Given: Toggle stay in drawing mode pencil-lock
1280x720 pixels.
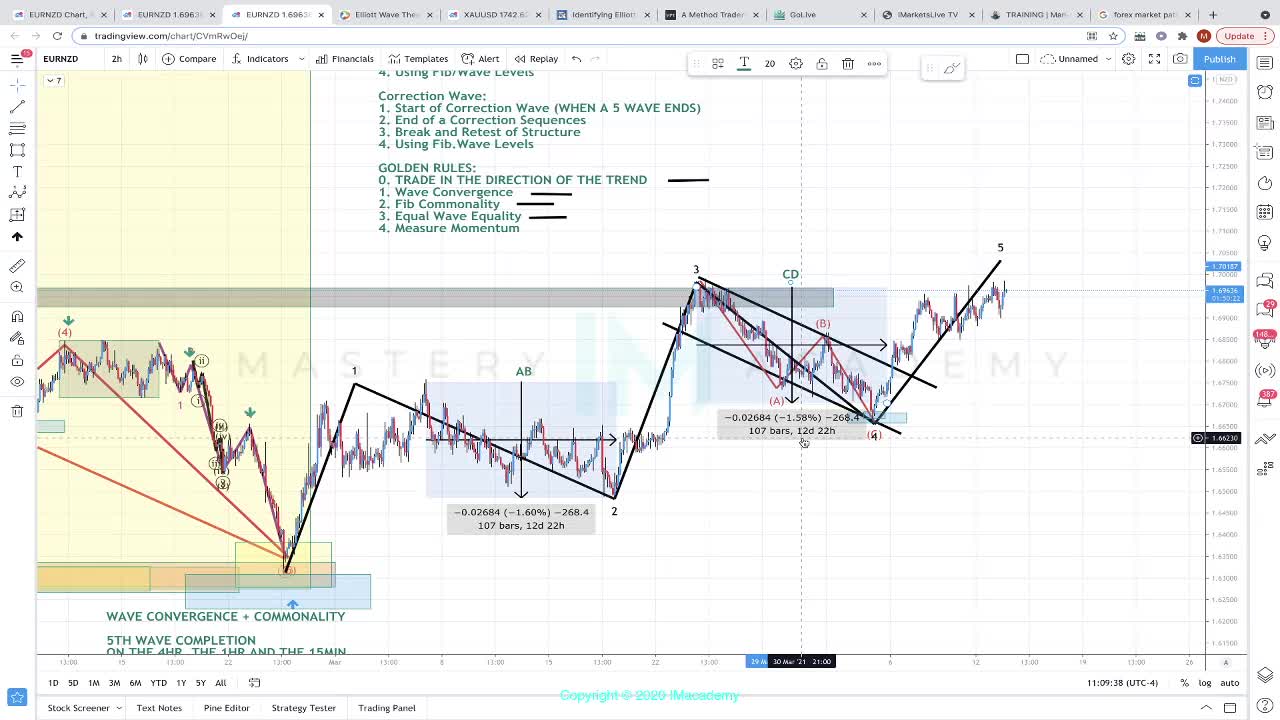Looking at the screenshot, I should (x=17, y=339).
